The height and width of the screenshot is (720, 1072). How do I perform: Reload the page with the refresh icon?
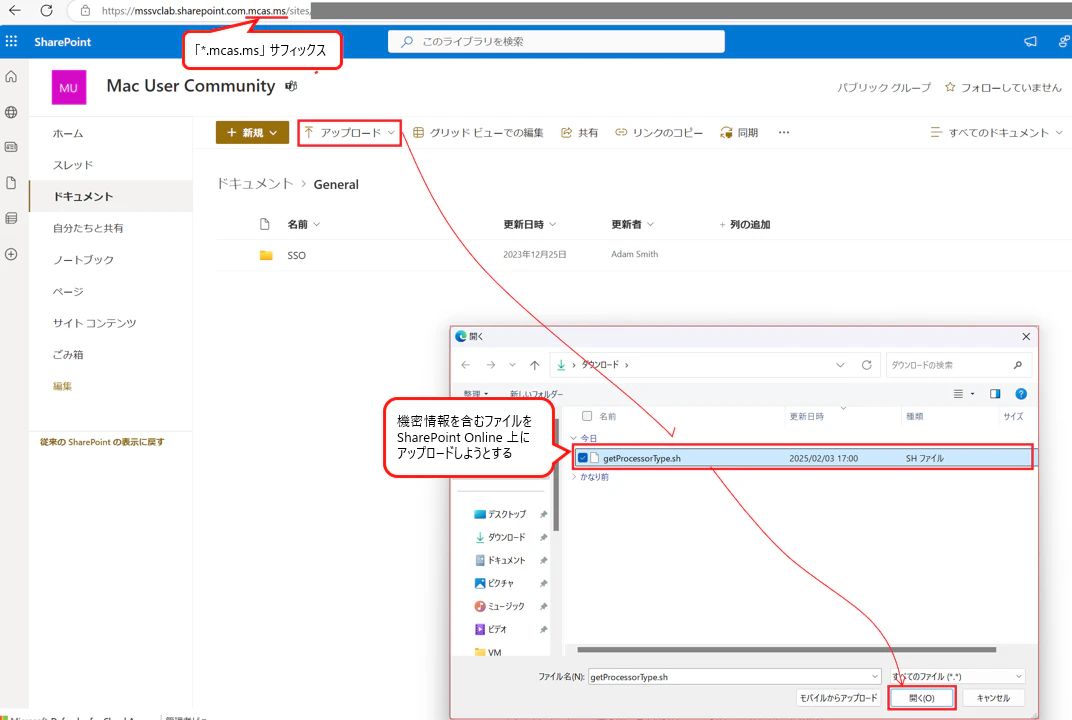click(46, 10)
